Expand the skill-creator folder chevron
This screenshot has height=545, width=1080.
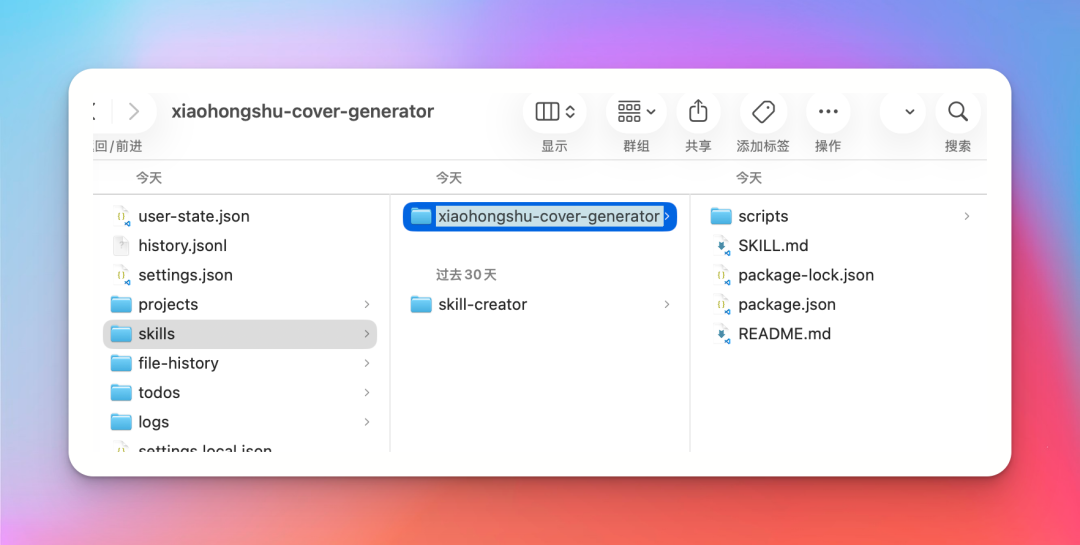(667, 305)
